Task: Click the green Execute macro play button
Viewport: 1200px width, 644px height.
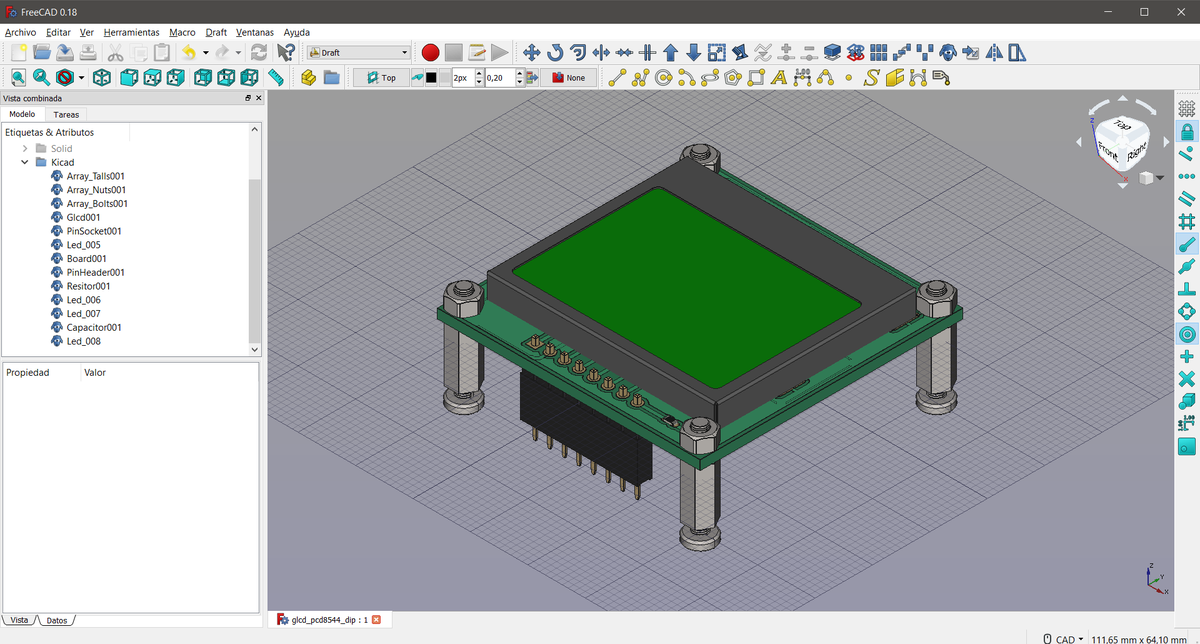Action: pyautogui.click(x=500, y=52)
